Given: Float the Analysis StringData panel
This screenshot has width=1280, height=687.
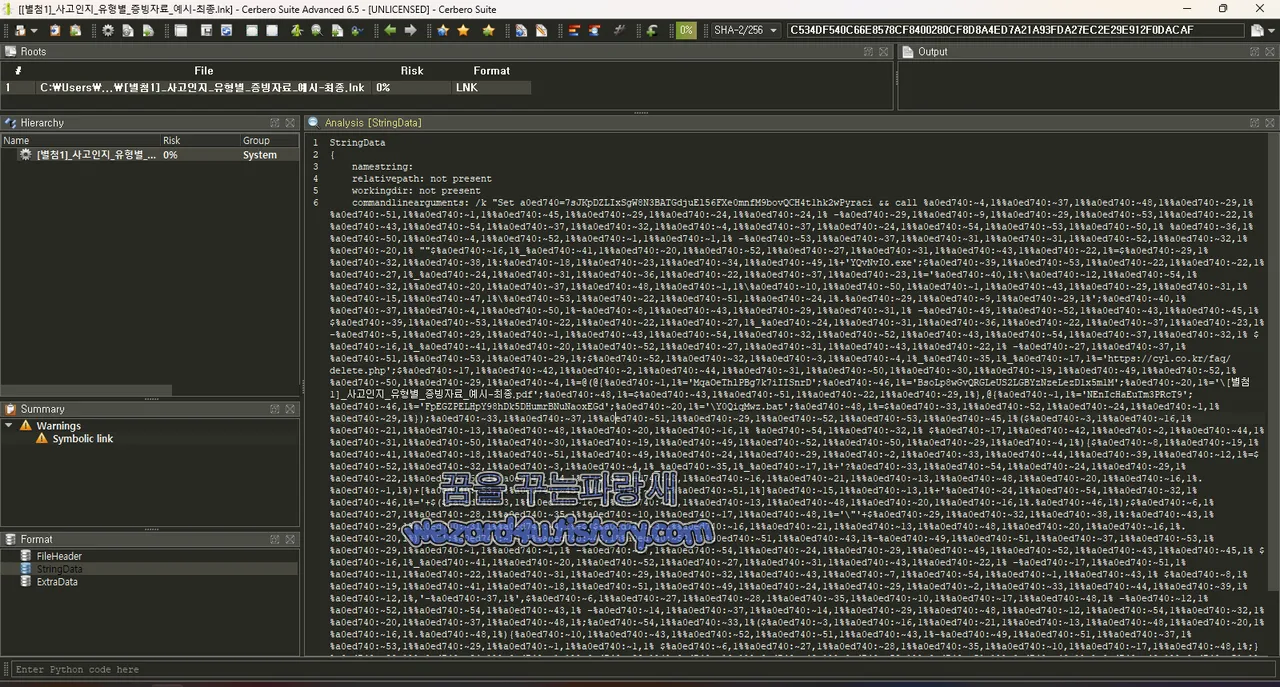Looking at the screenshot, I should click(1254, 123).
